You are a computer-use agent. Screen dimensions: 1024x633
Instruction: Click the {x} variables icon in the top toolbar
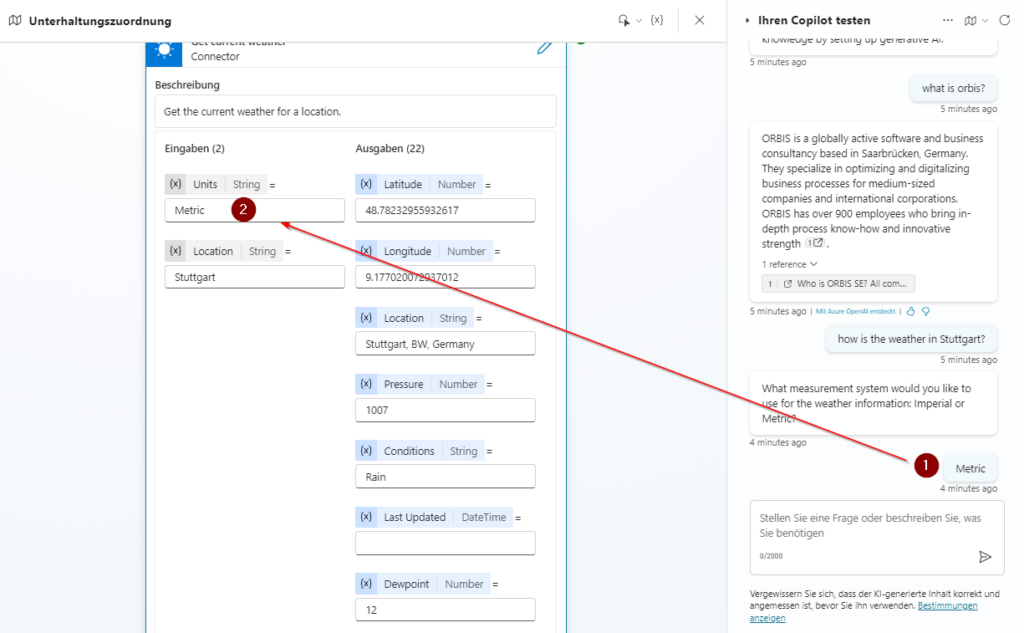(x=656, y=19)
